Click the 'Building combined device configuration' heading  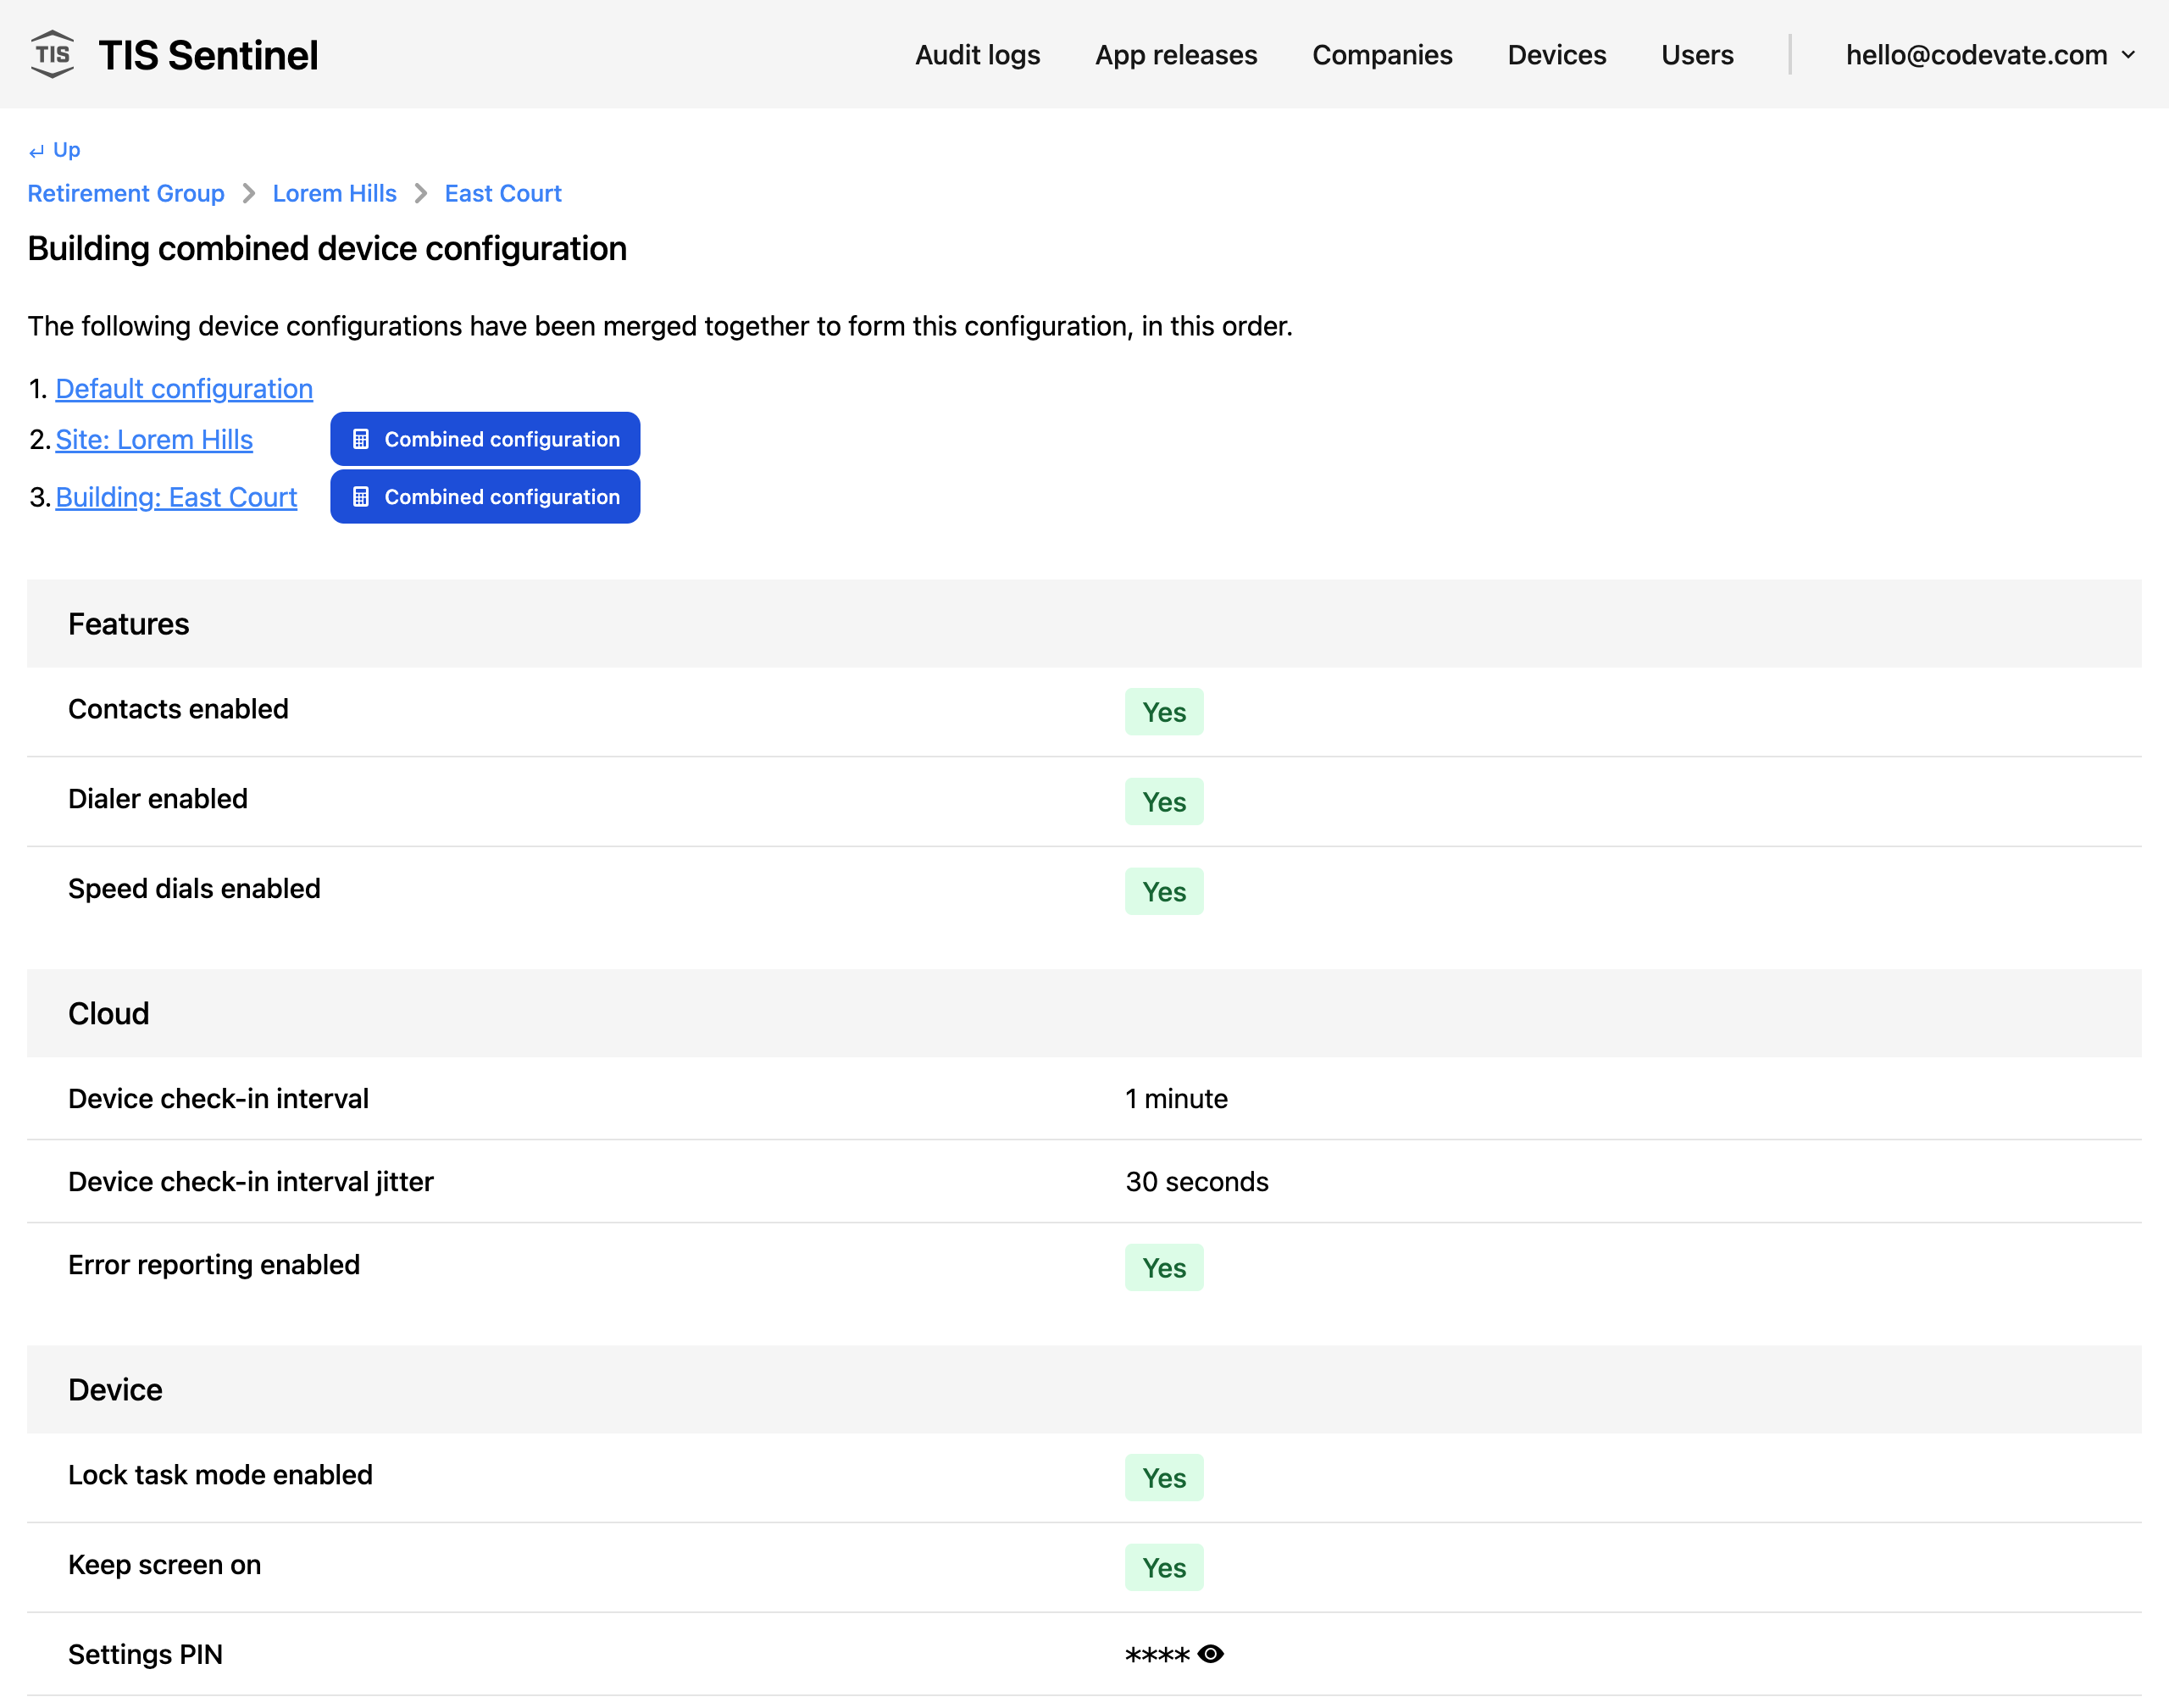pos(327,248)
